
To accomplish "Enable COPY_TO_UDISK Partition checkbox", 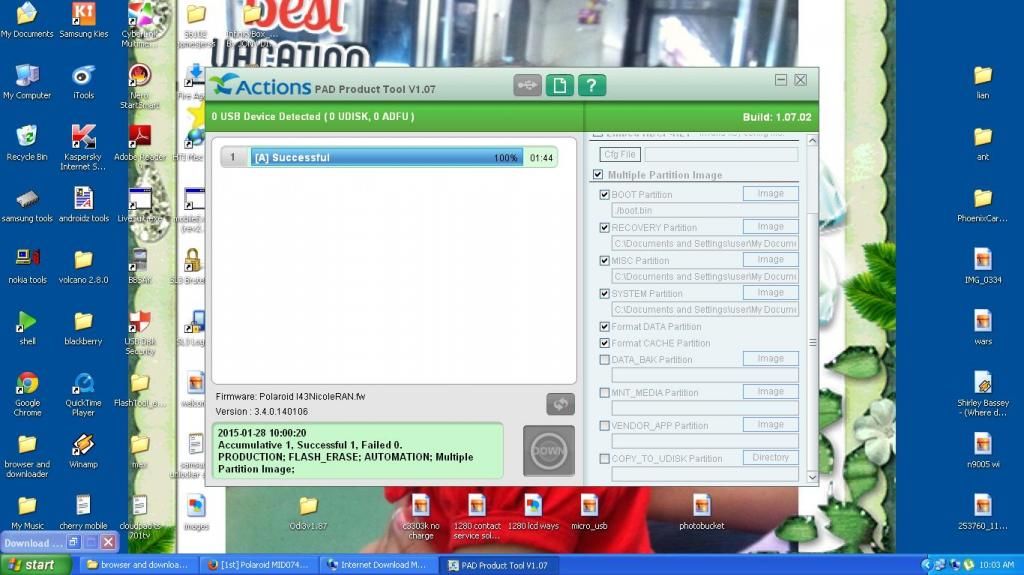I will (x=605, y=459).
